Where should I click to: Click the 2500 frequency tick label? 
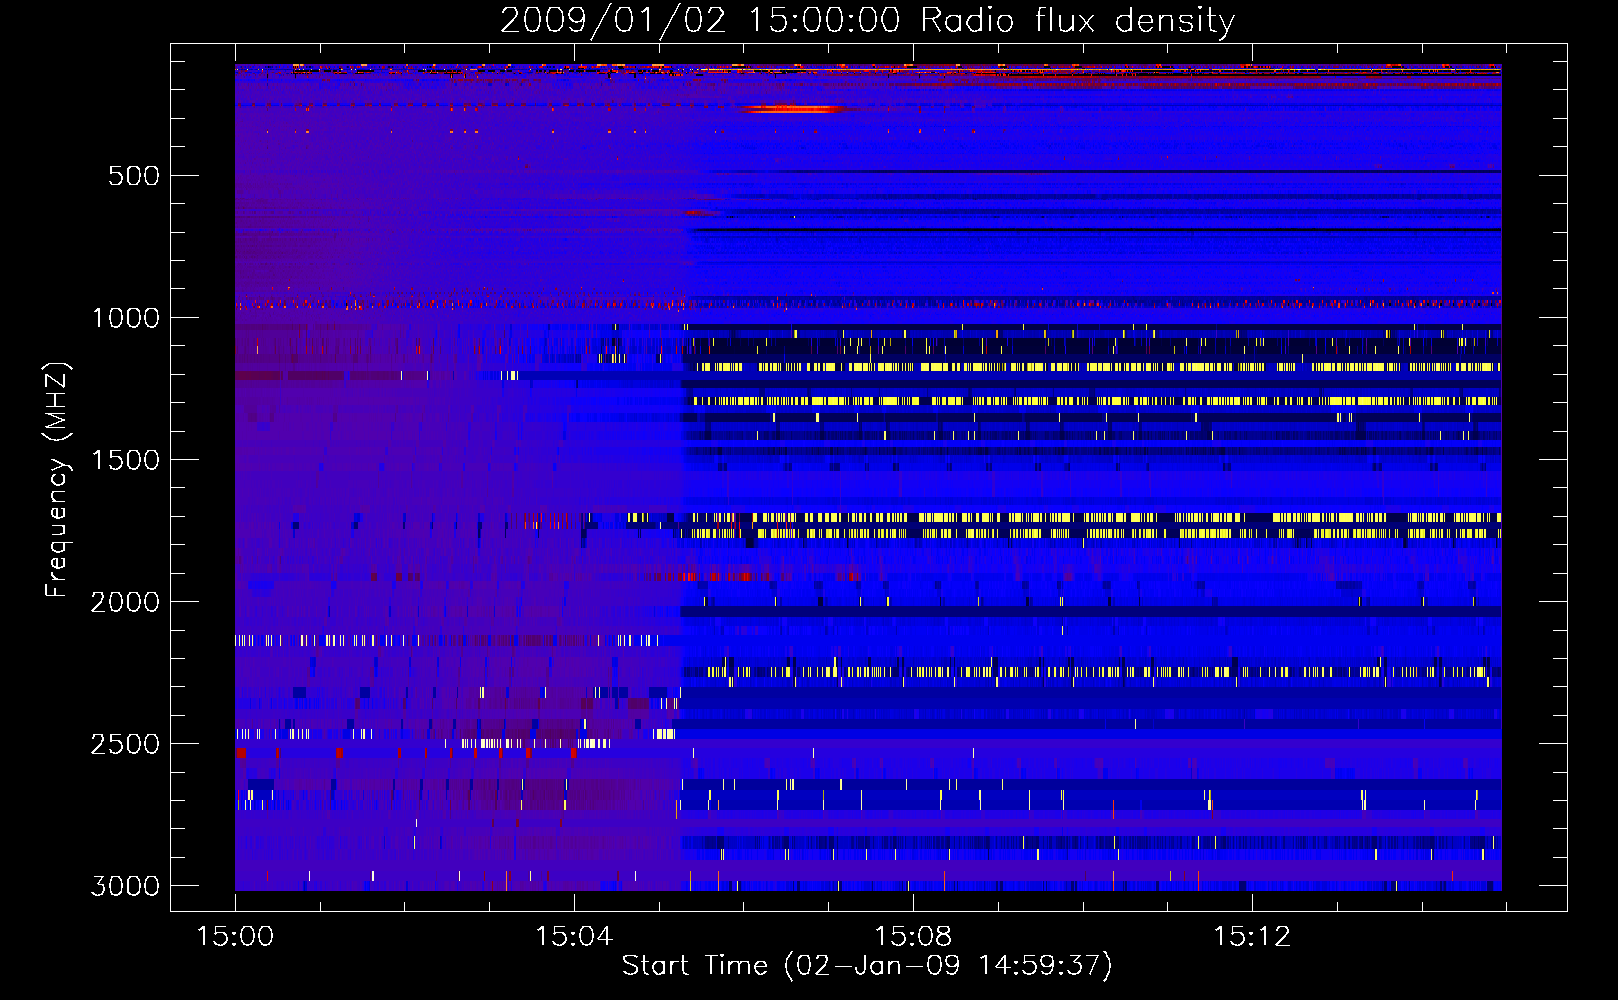pyautogui.click(x=125, y=744)
